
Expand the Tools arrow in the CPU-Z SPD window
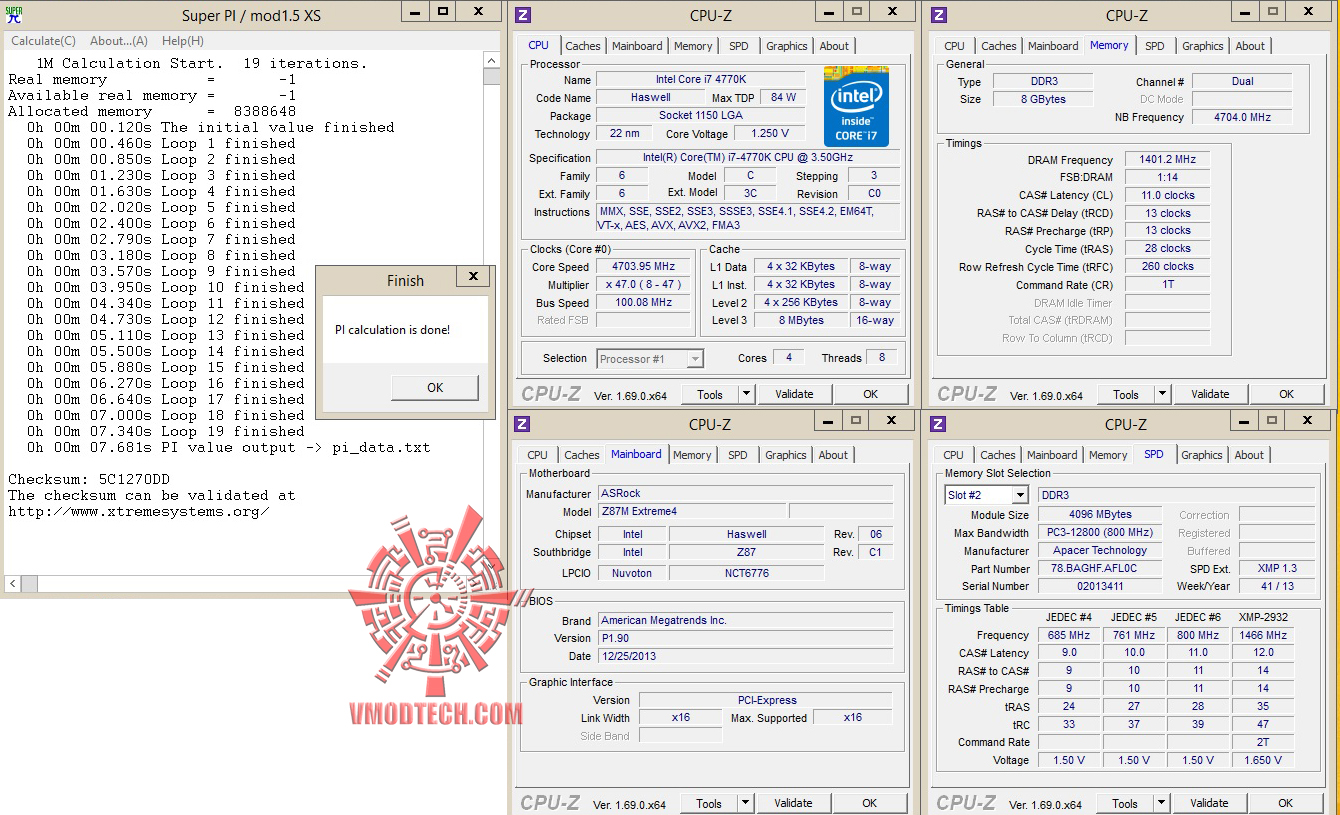(1161, 803)
